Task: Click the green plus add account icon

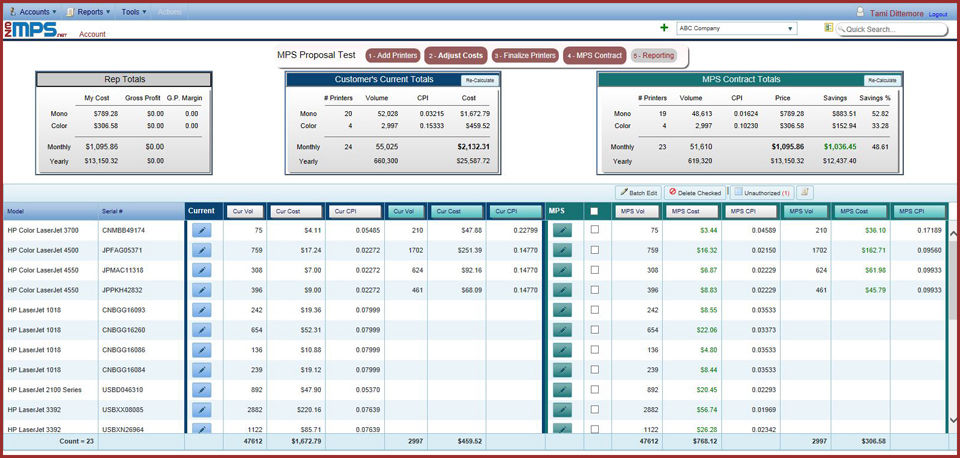Action: (665, 28)
